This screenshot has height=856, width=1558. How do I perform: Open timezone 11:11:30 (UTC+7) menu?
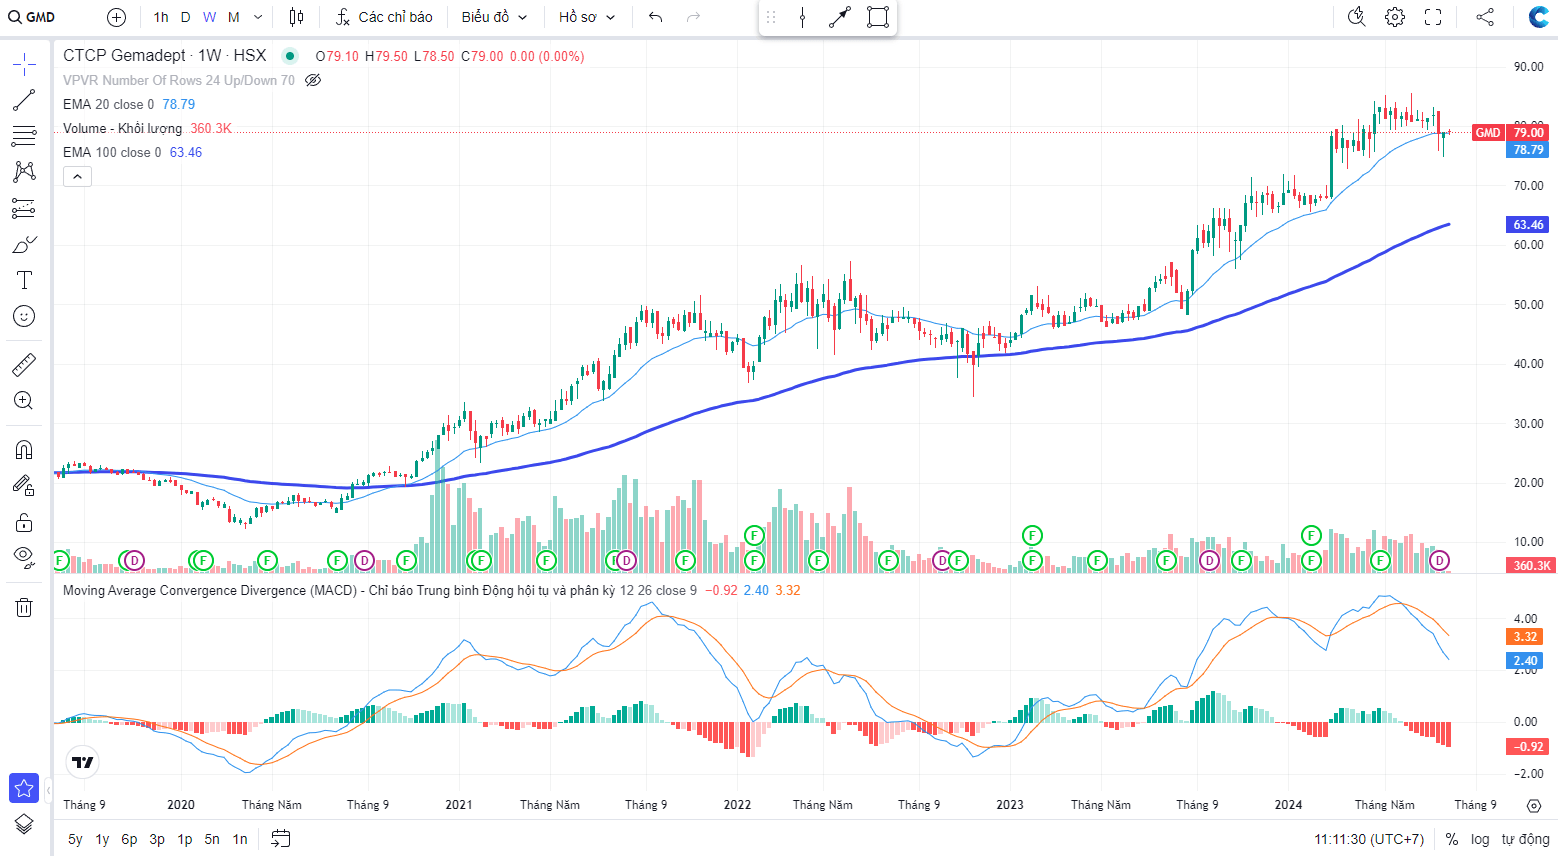1369,839
